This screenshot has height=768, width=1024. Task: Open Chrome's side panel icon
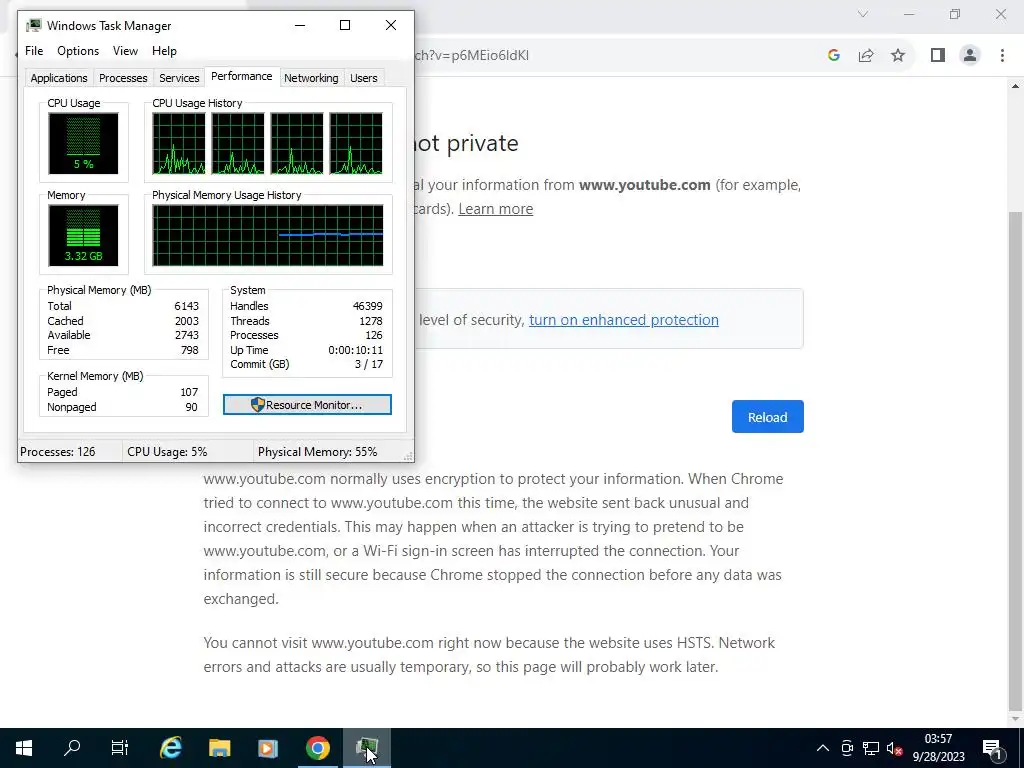coord(938,56)
